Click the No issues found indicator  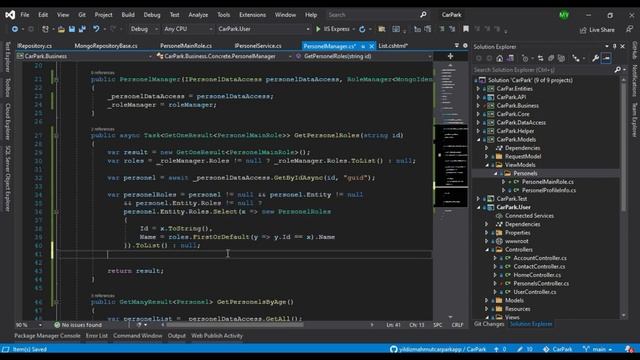click(x=78, y=325)
